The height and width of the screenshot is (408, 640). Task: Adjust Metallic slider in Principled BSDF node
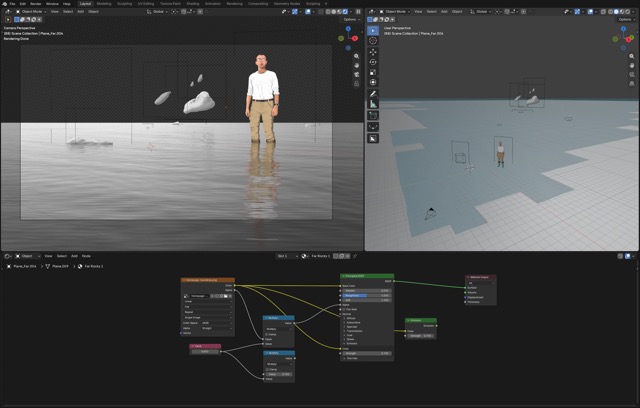tap(367, 290)
